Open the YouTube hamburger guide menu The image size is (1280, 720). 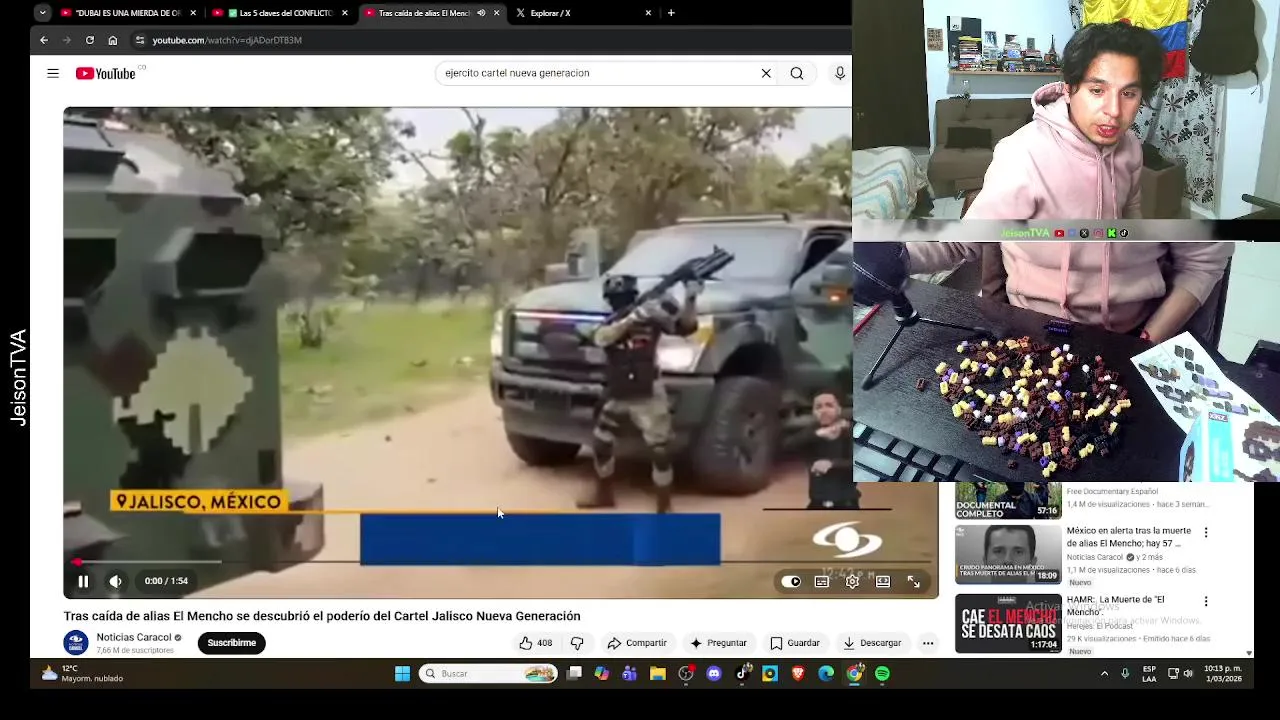point(53,73)
